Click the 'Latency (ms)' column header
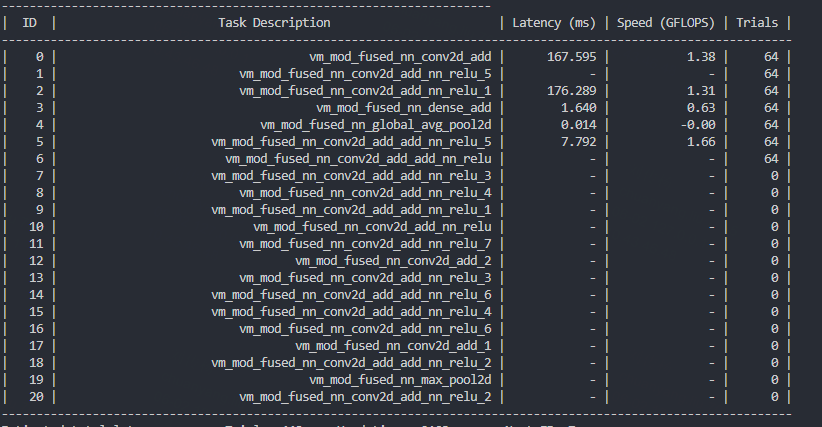Screen dimensions: 822x427 point(553,22)
